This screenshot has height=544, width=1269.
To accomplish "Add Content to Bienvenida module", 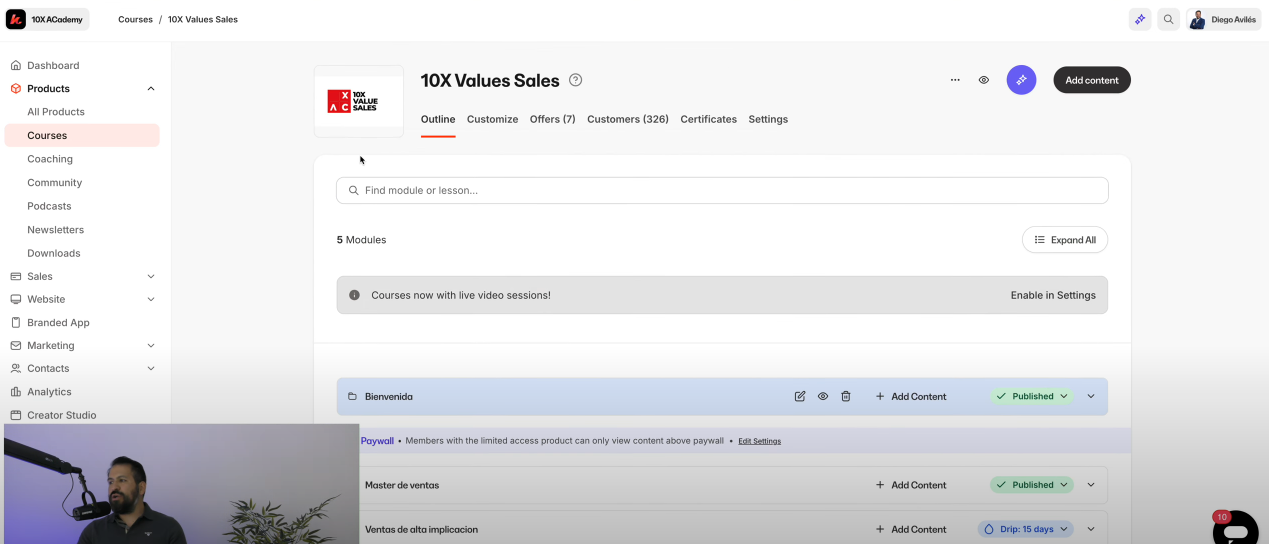I will click(911, 397).
